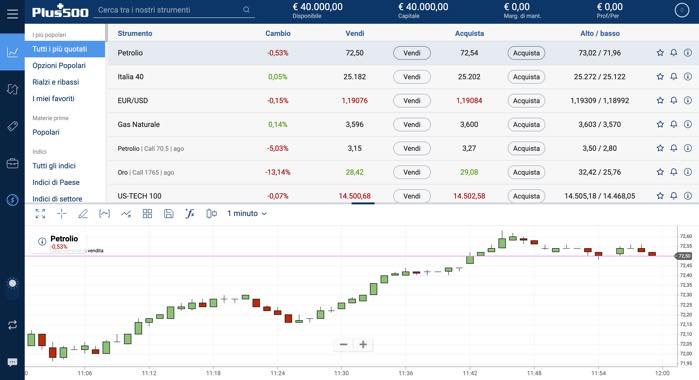The width and height of the screenshot is (699, 380).
Task: Click Vendi for Petrolio Call 70.5
Action: point(411,149)
